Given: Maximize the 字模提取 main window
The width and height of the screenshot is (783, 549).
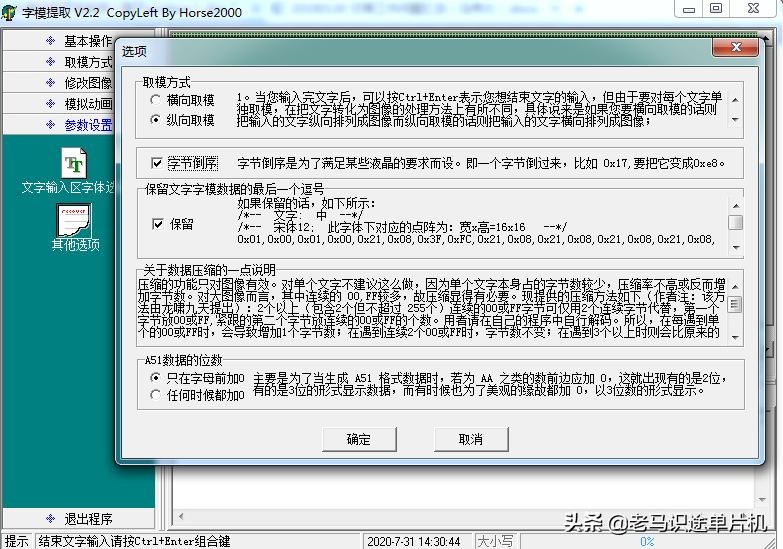Looking at the screenshot, I should 717,8.
